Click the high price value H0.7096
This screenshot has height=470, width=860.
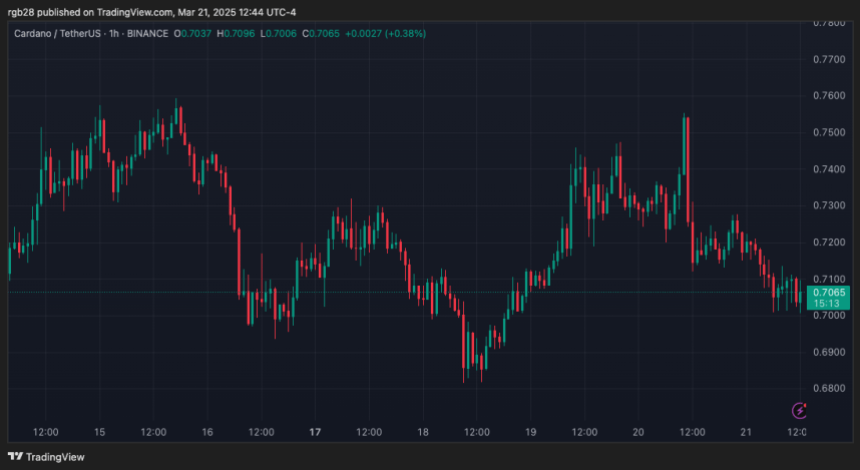coord(237,35)
